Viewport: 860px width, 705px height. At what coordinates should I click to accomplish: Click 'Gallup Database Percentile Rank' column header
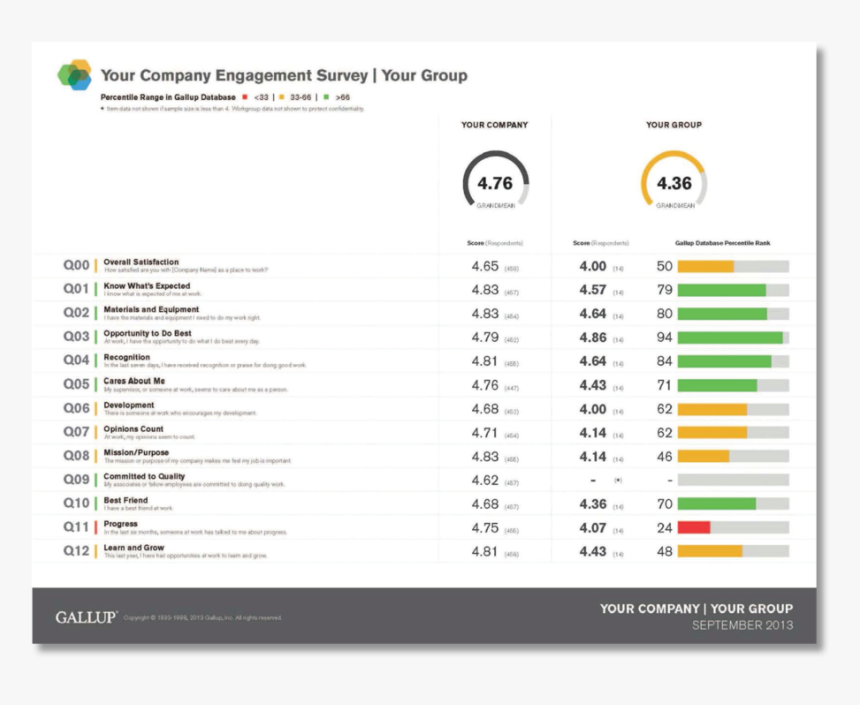[722, 242]
